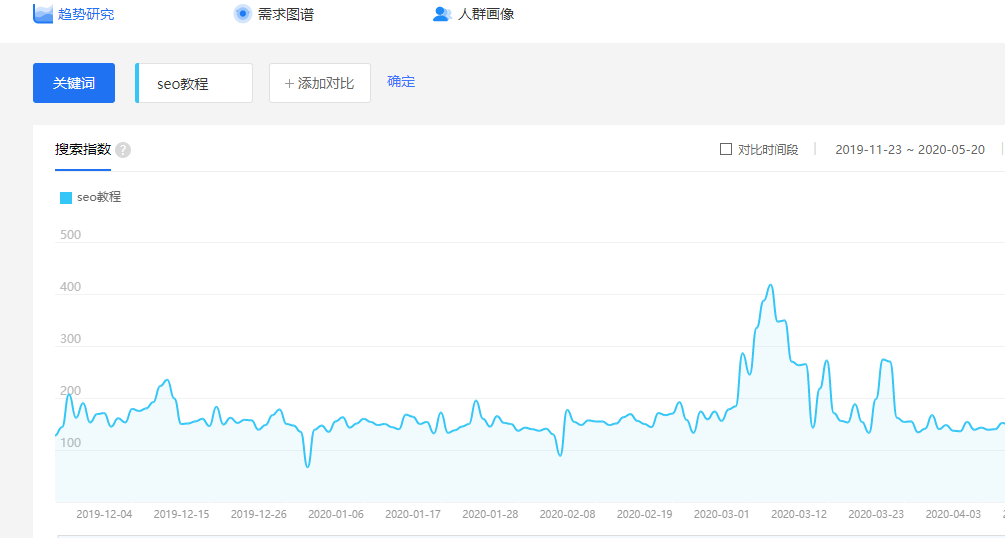Click the chart peak above 400 in March

point(770,285)
